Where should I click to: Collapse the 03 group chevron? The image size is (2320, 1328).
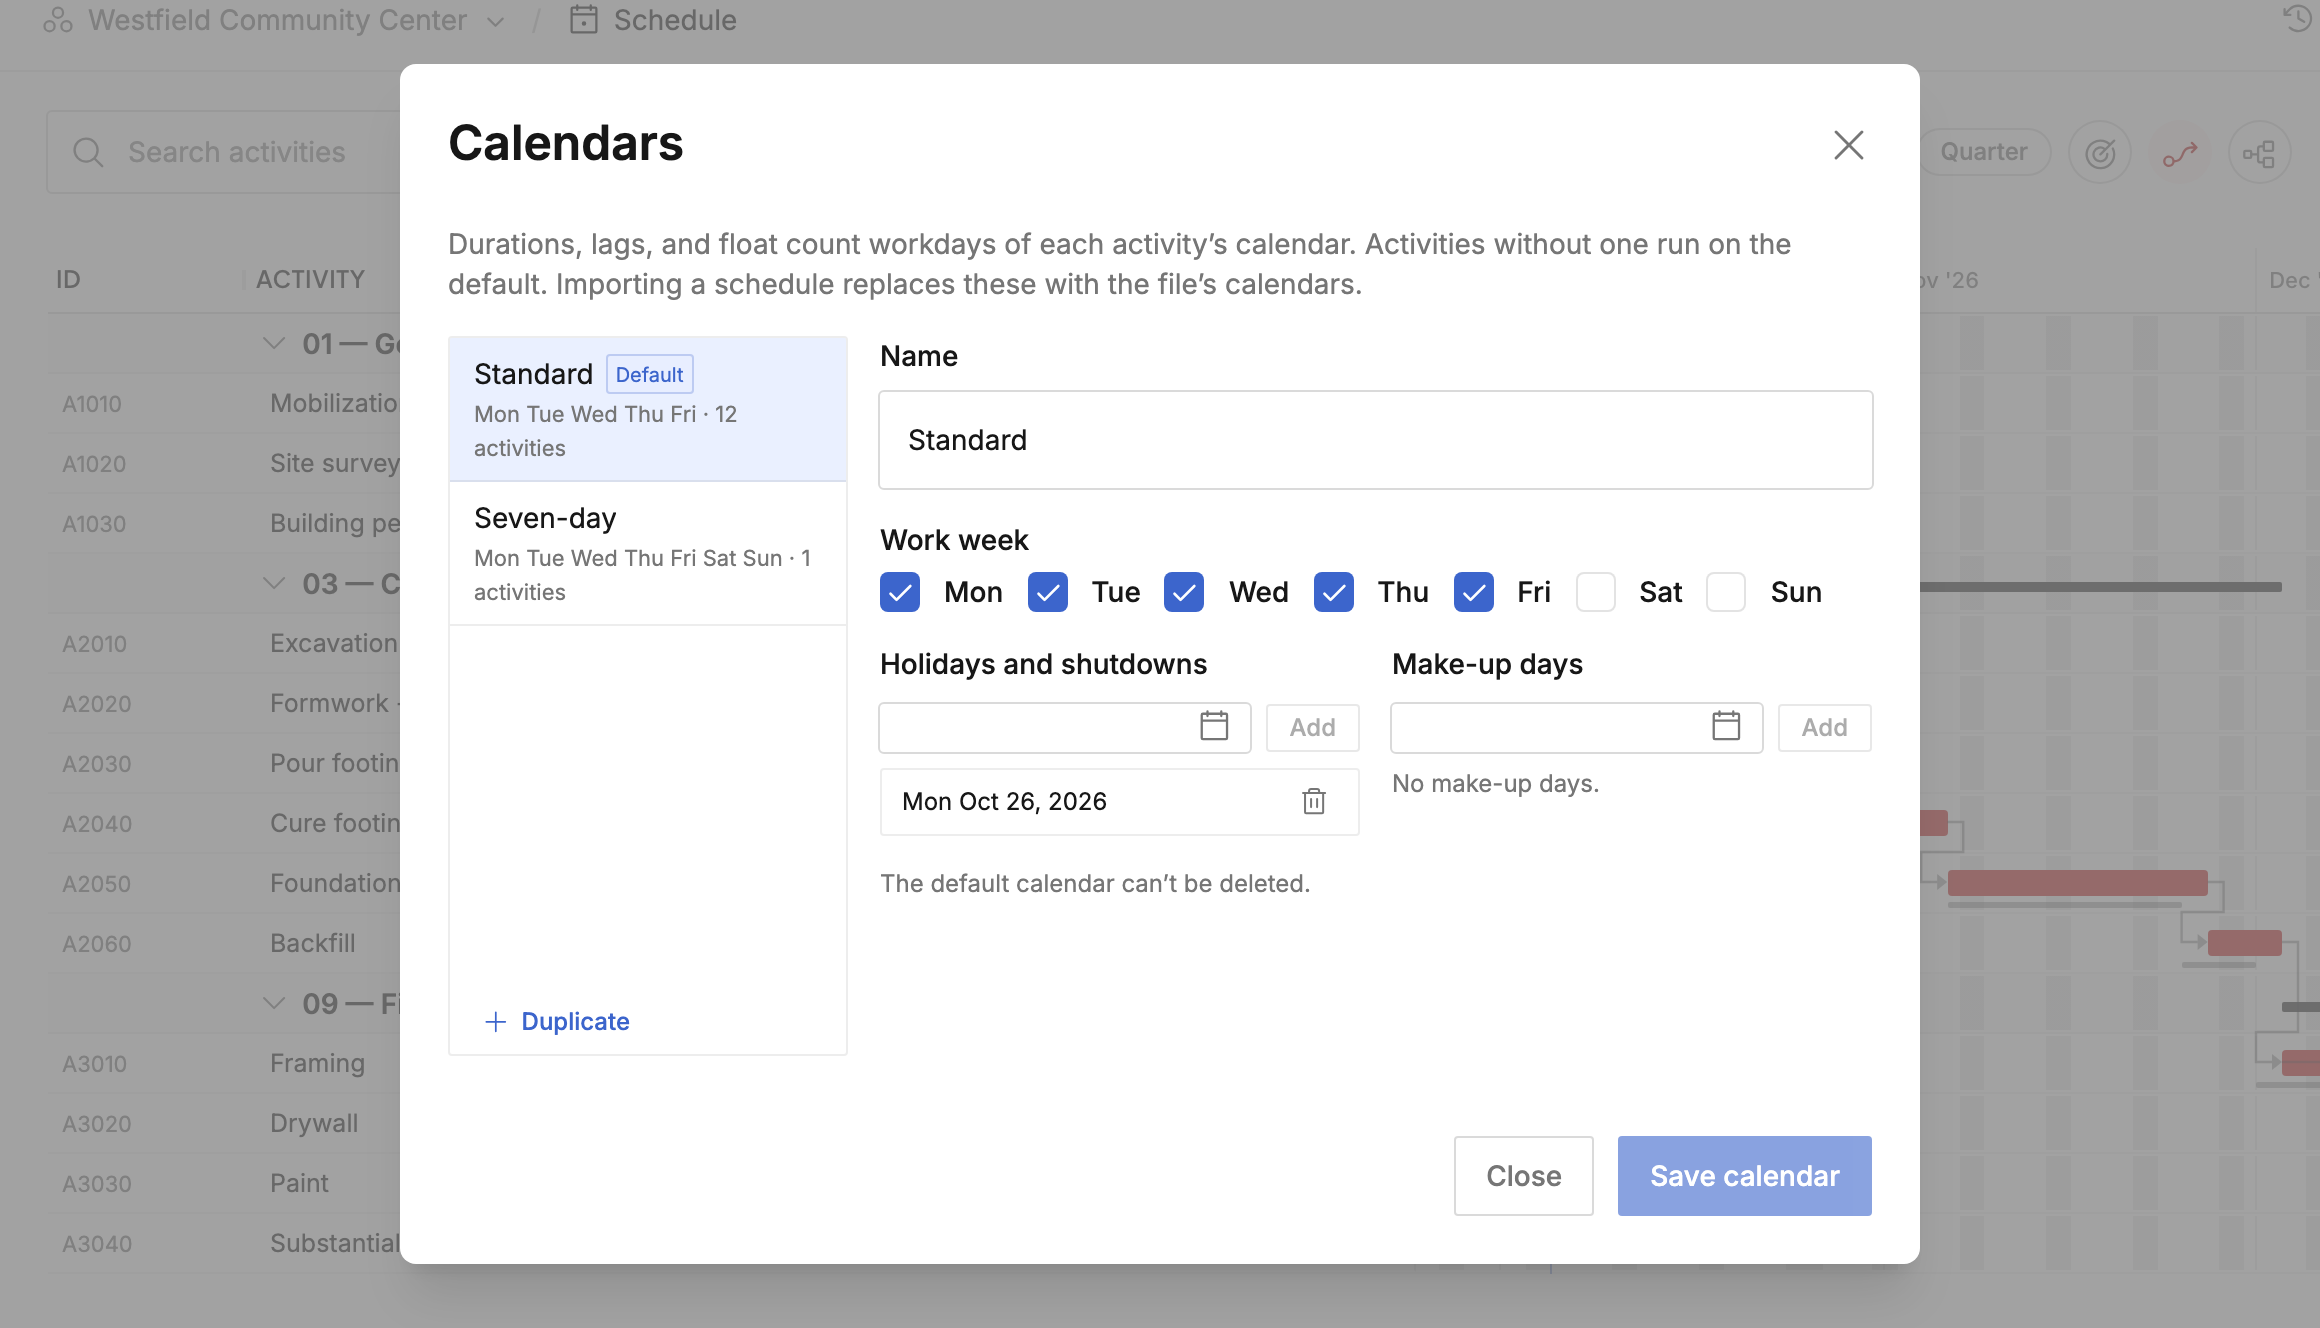(x=274, y=584)
